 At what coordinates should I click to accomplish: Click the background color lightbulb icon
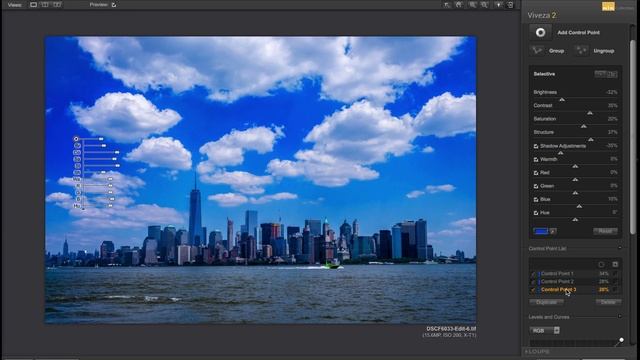499,5
